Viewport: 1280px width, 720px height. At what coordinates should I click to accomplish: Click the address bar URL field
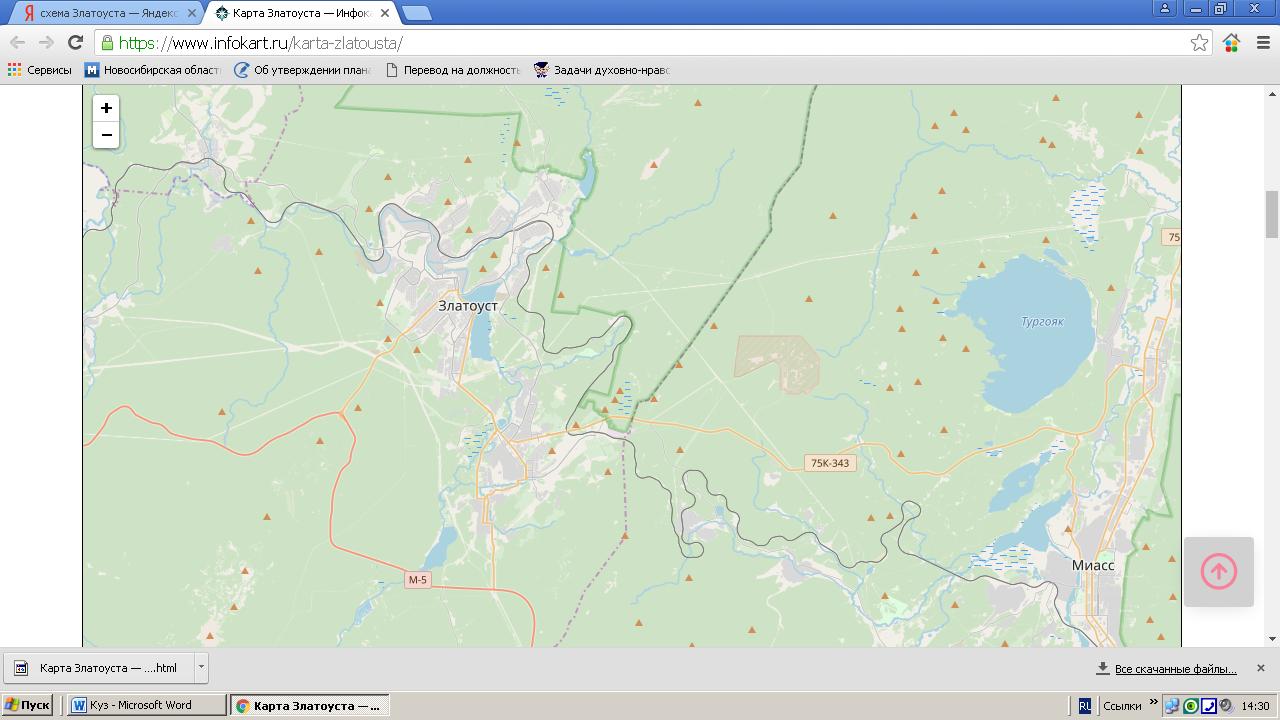tap(640, 43)
